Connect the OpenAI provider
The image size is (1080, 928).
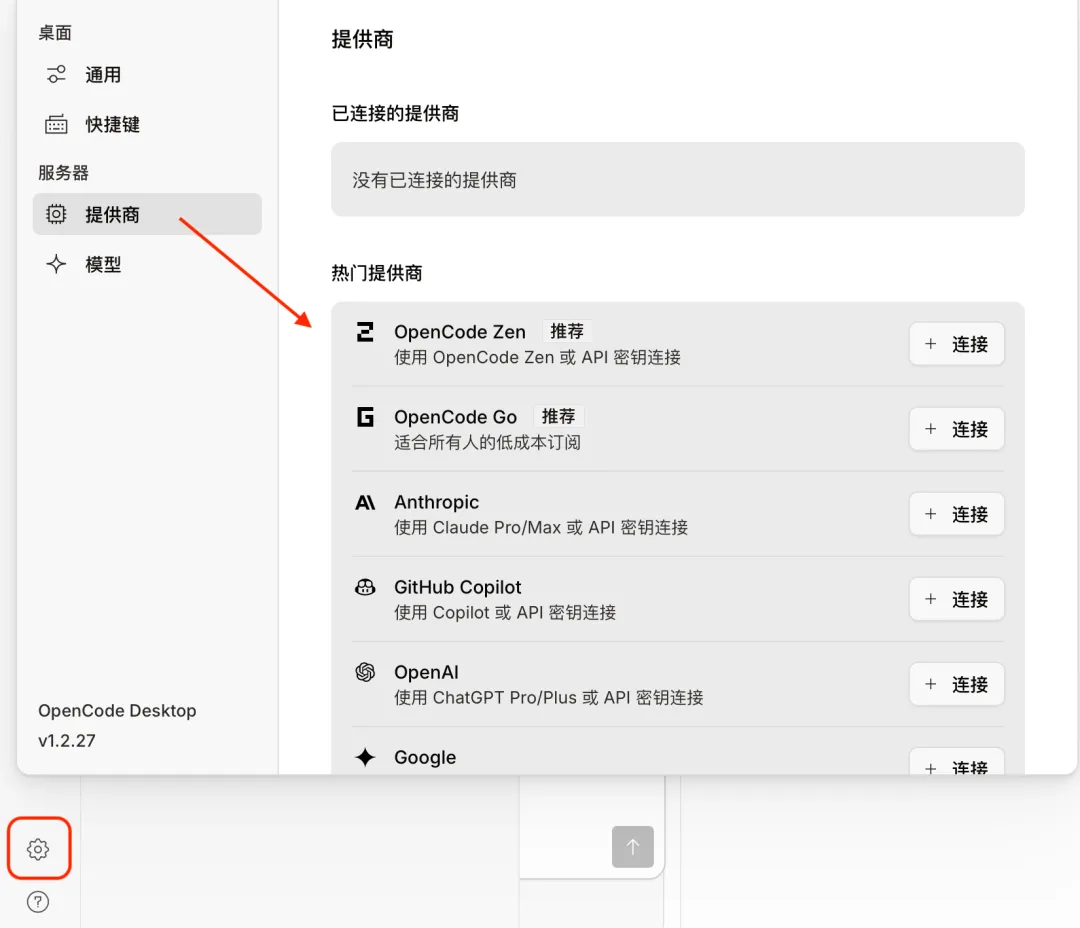coord(956,684)
